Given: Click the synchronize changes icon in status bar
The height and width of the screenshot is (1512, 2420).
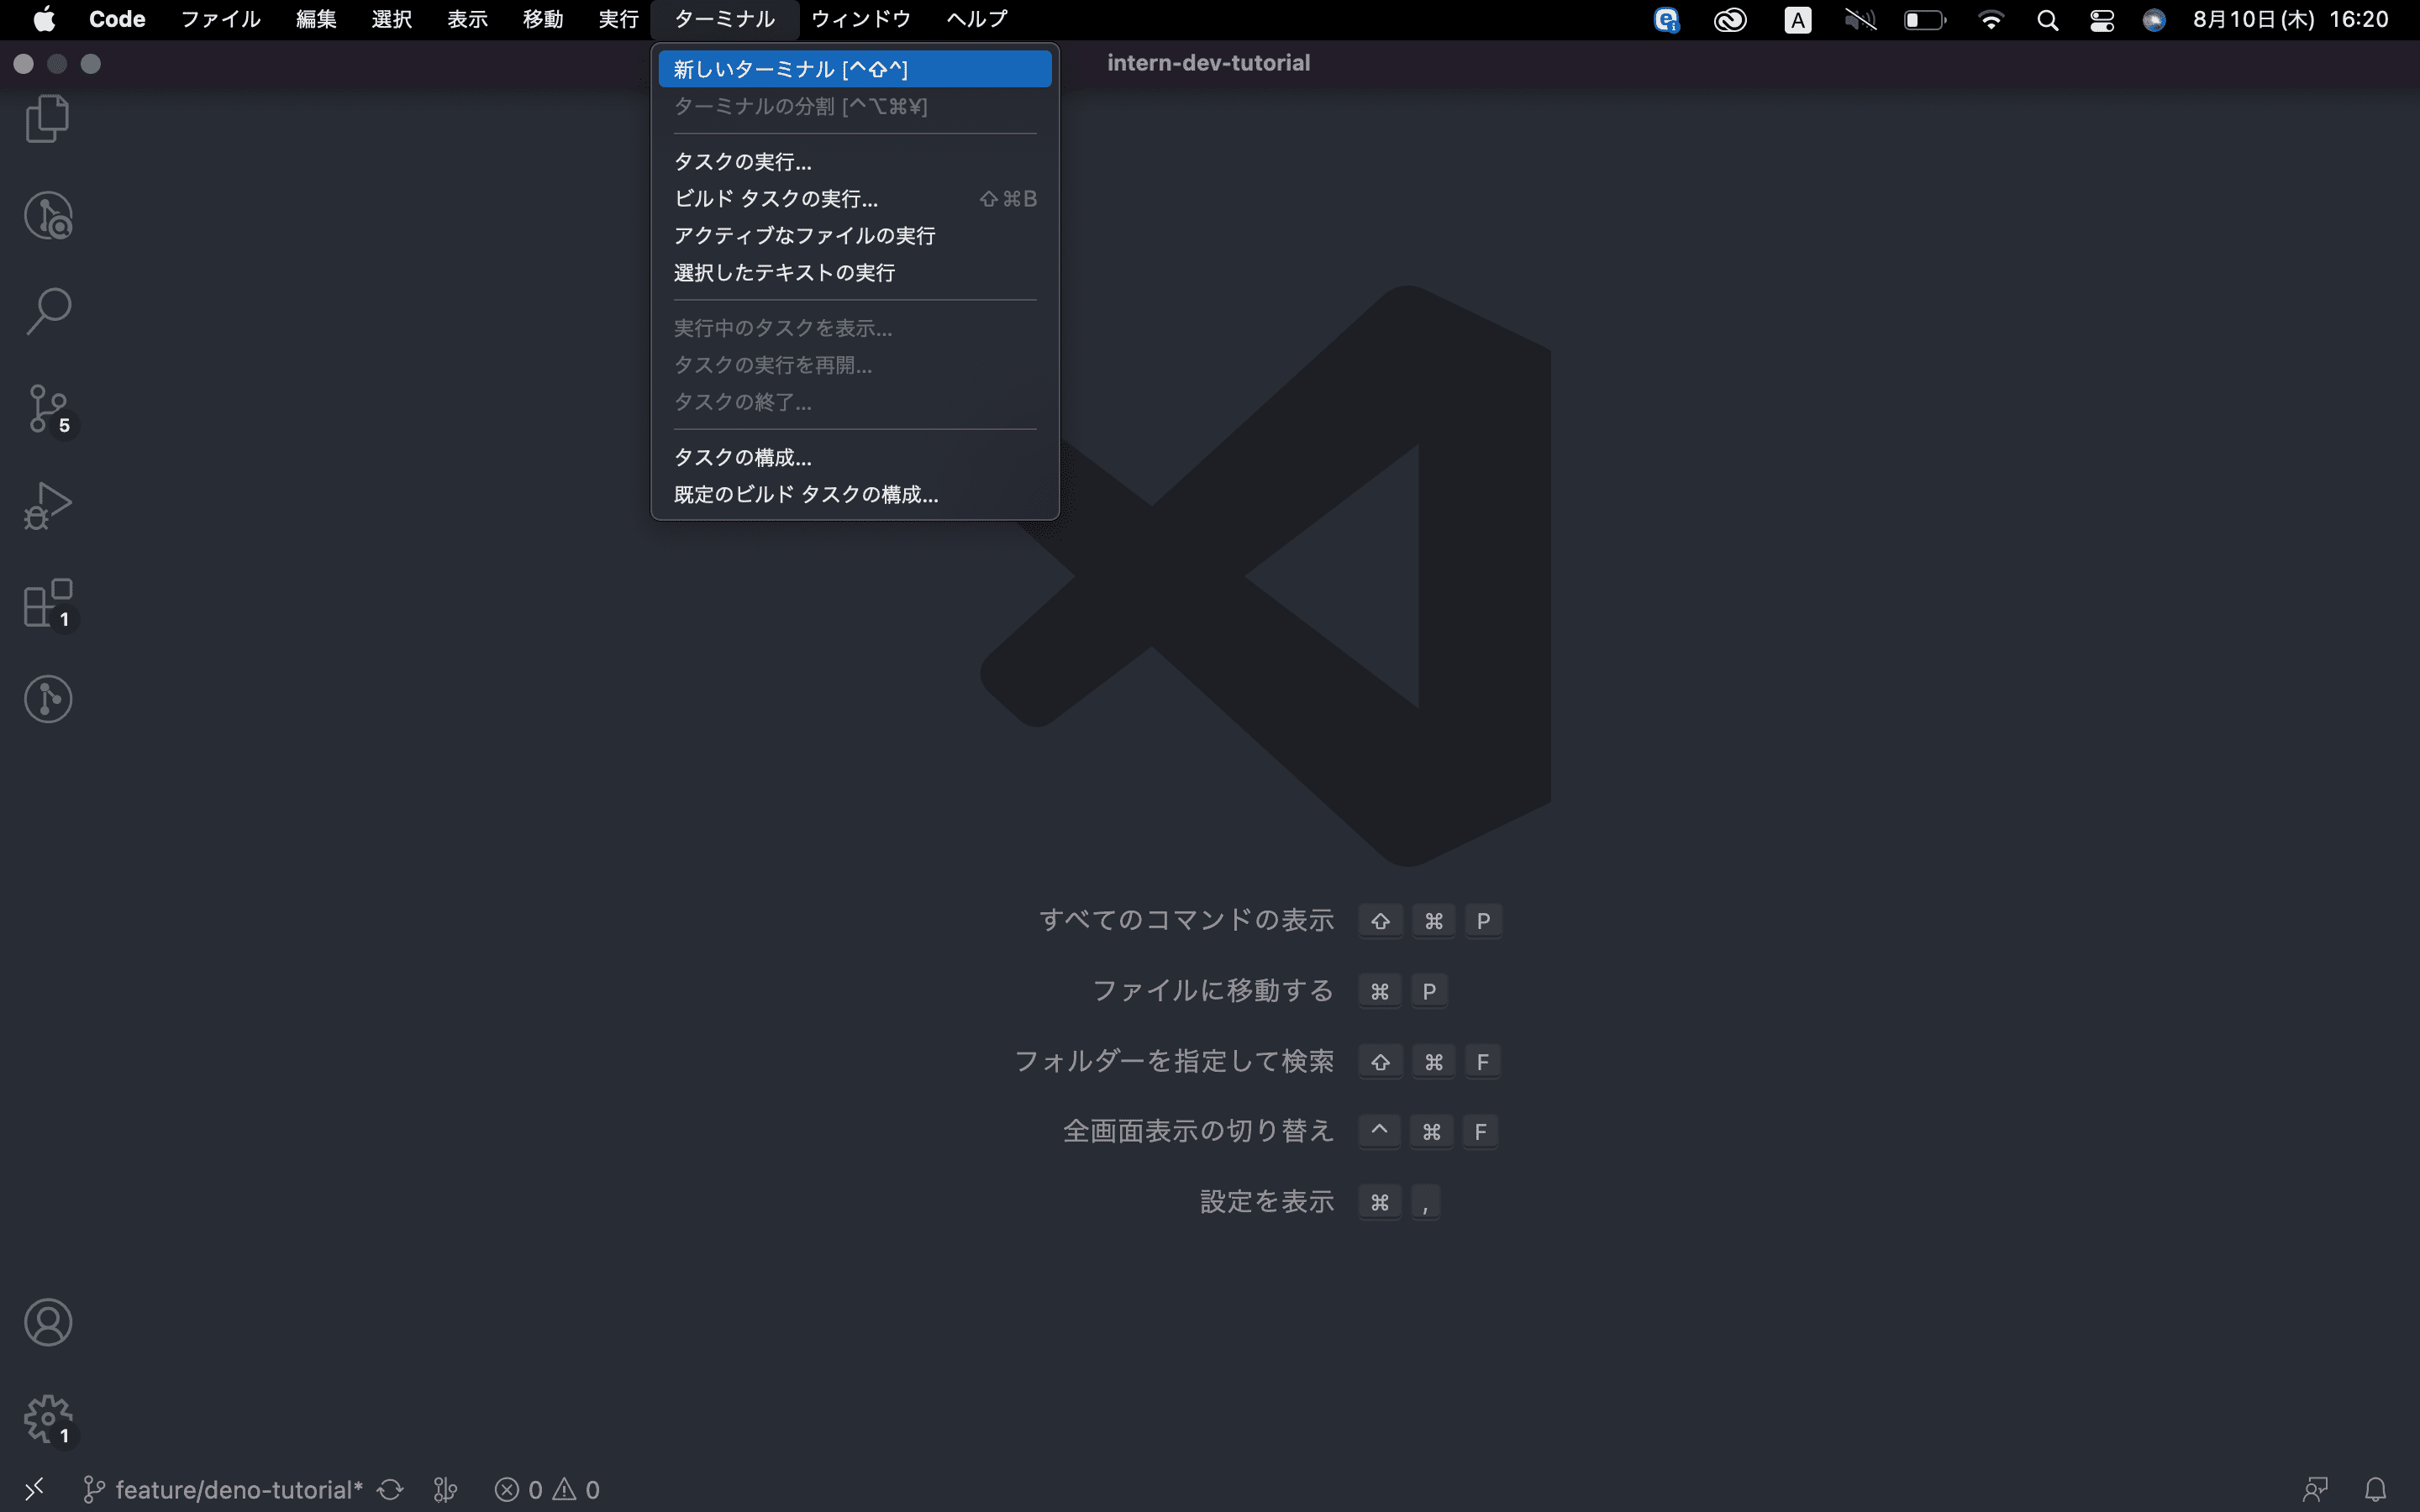Looking at the screenshot, I should (390, 1490).
